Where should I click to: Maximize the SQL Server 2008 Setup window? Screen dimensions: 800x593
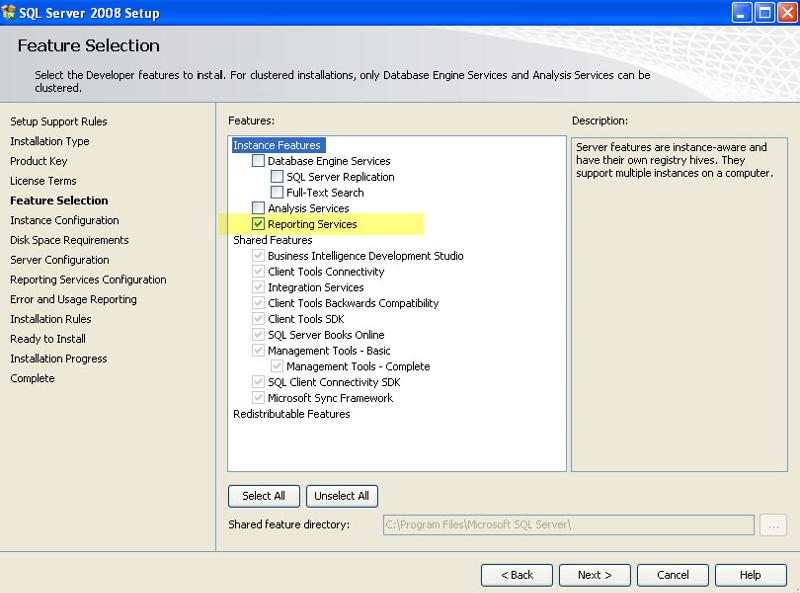pos(764,13)
